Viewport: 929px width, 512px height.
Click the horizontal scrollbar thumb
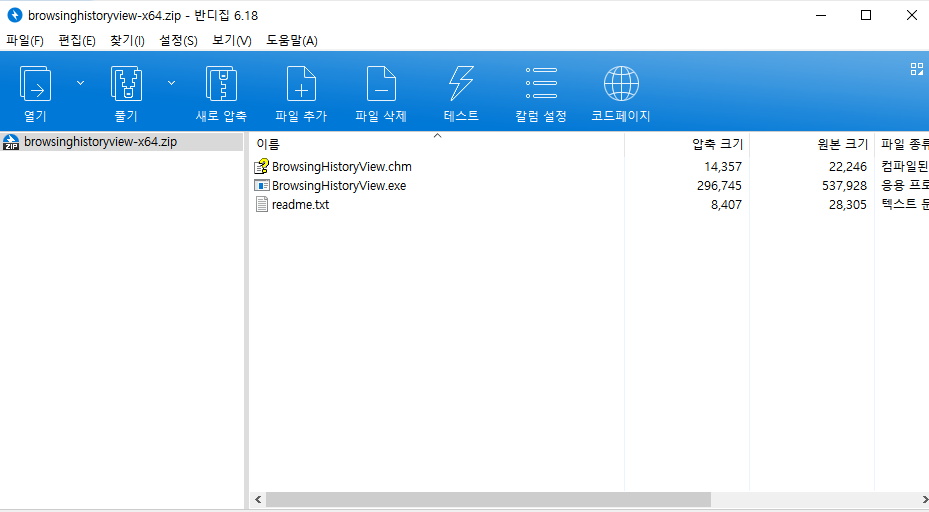coord(488,500)
